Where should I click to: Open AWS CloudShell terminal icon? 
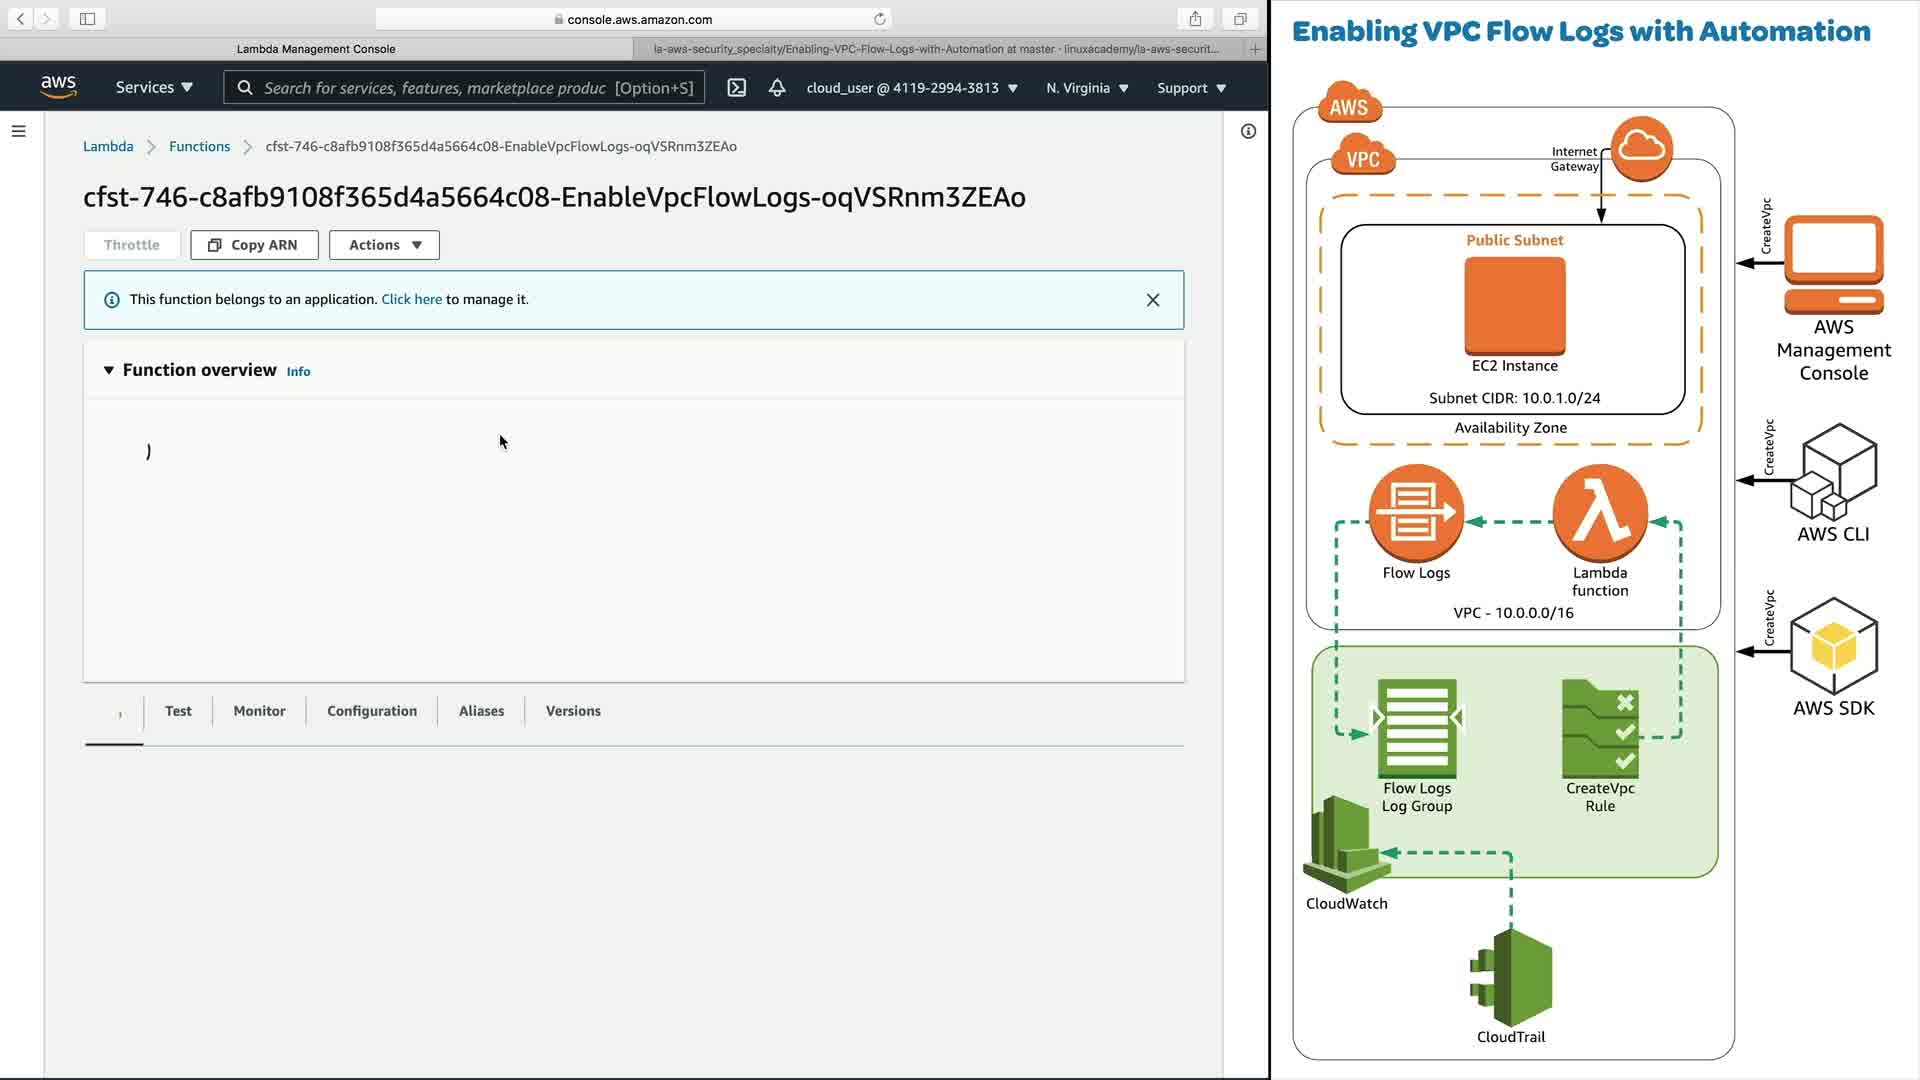point(737,88)
